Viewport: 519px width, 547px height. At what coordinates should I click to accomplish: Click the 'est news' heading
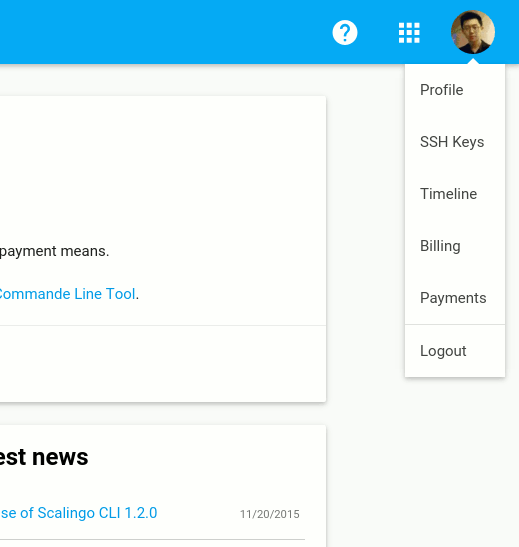click(44, 457)
